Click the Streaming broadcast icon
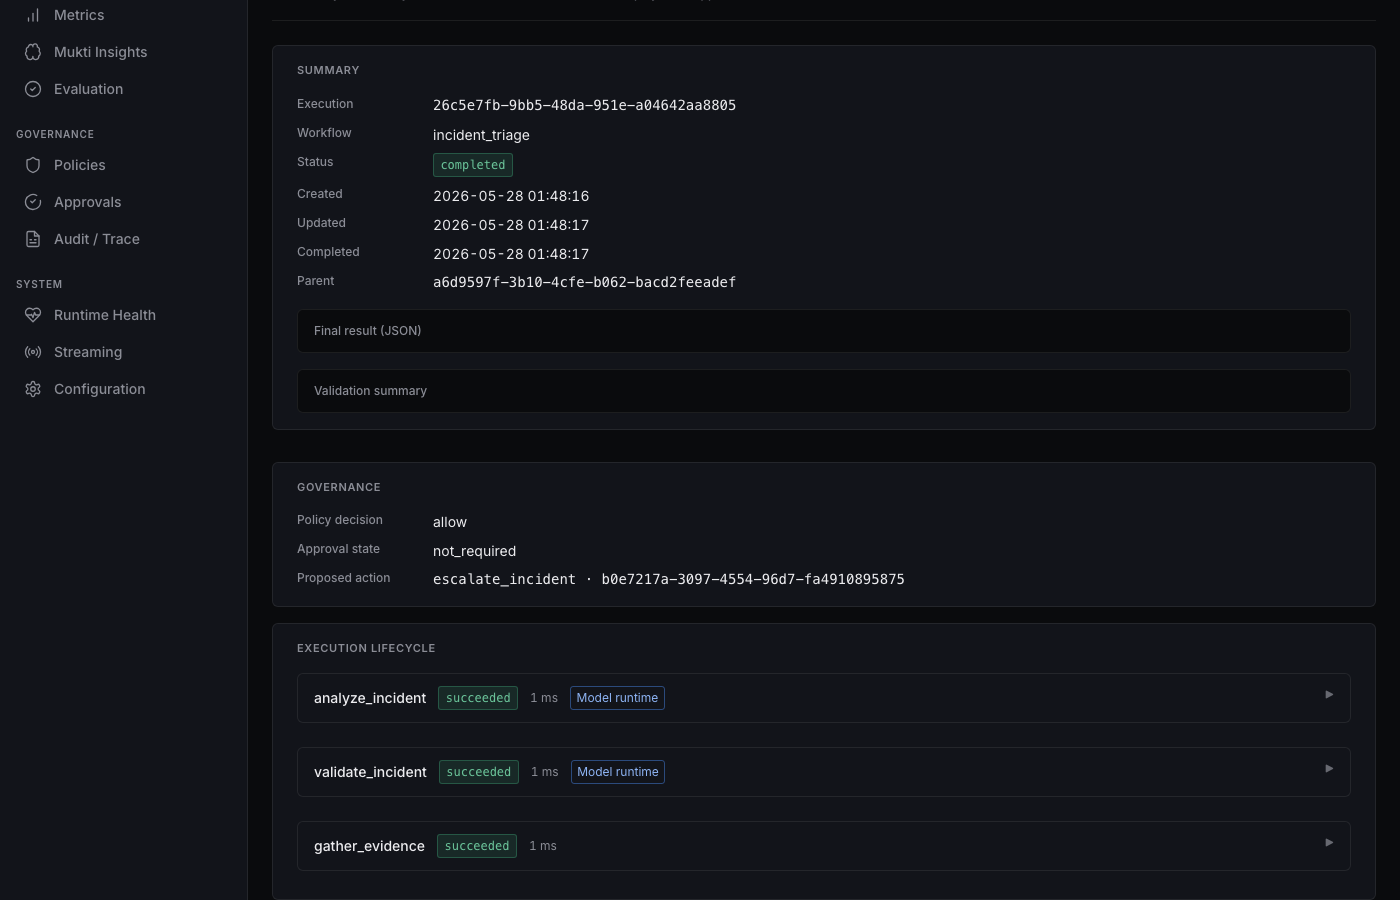This screenshot has height=900, width=1400. pos(33,352)
